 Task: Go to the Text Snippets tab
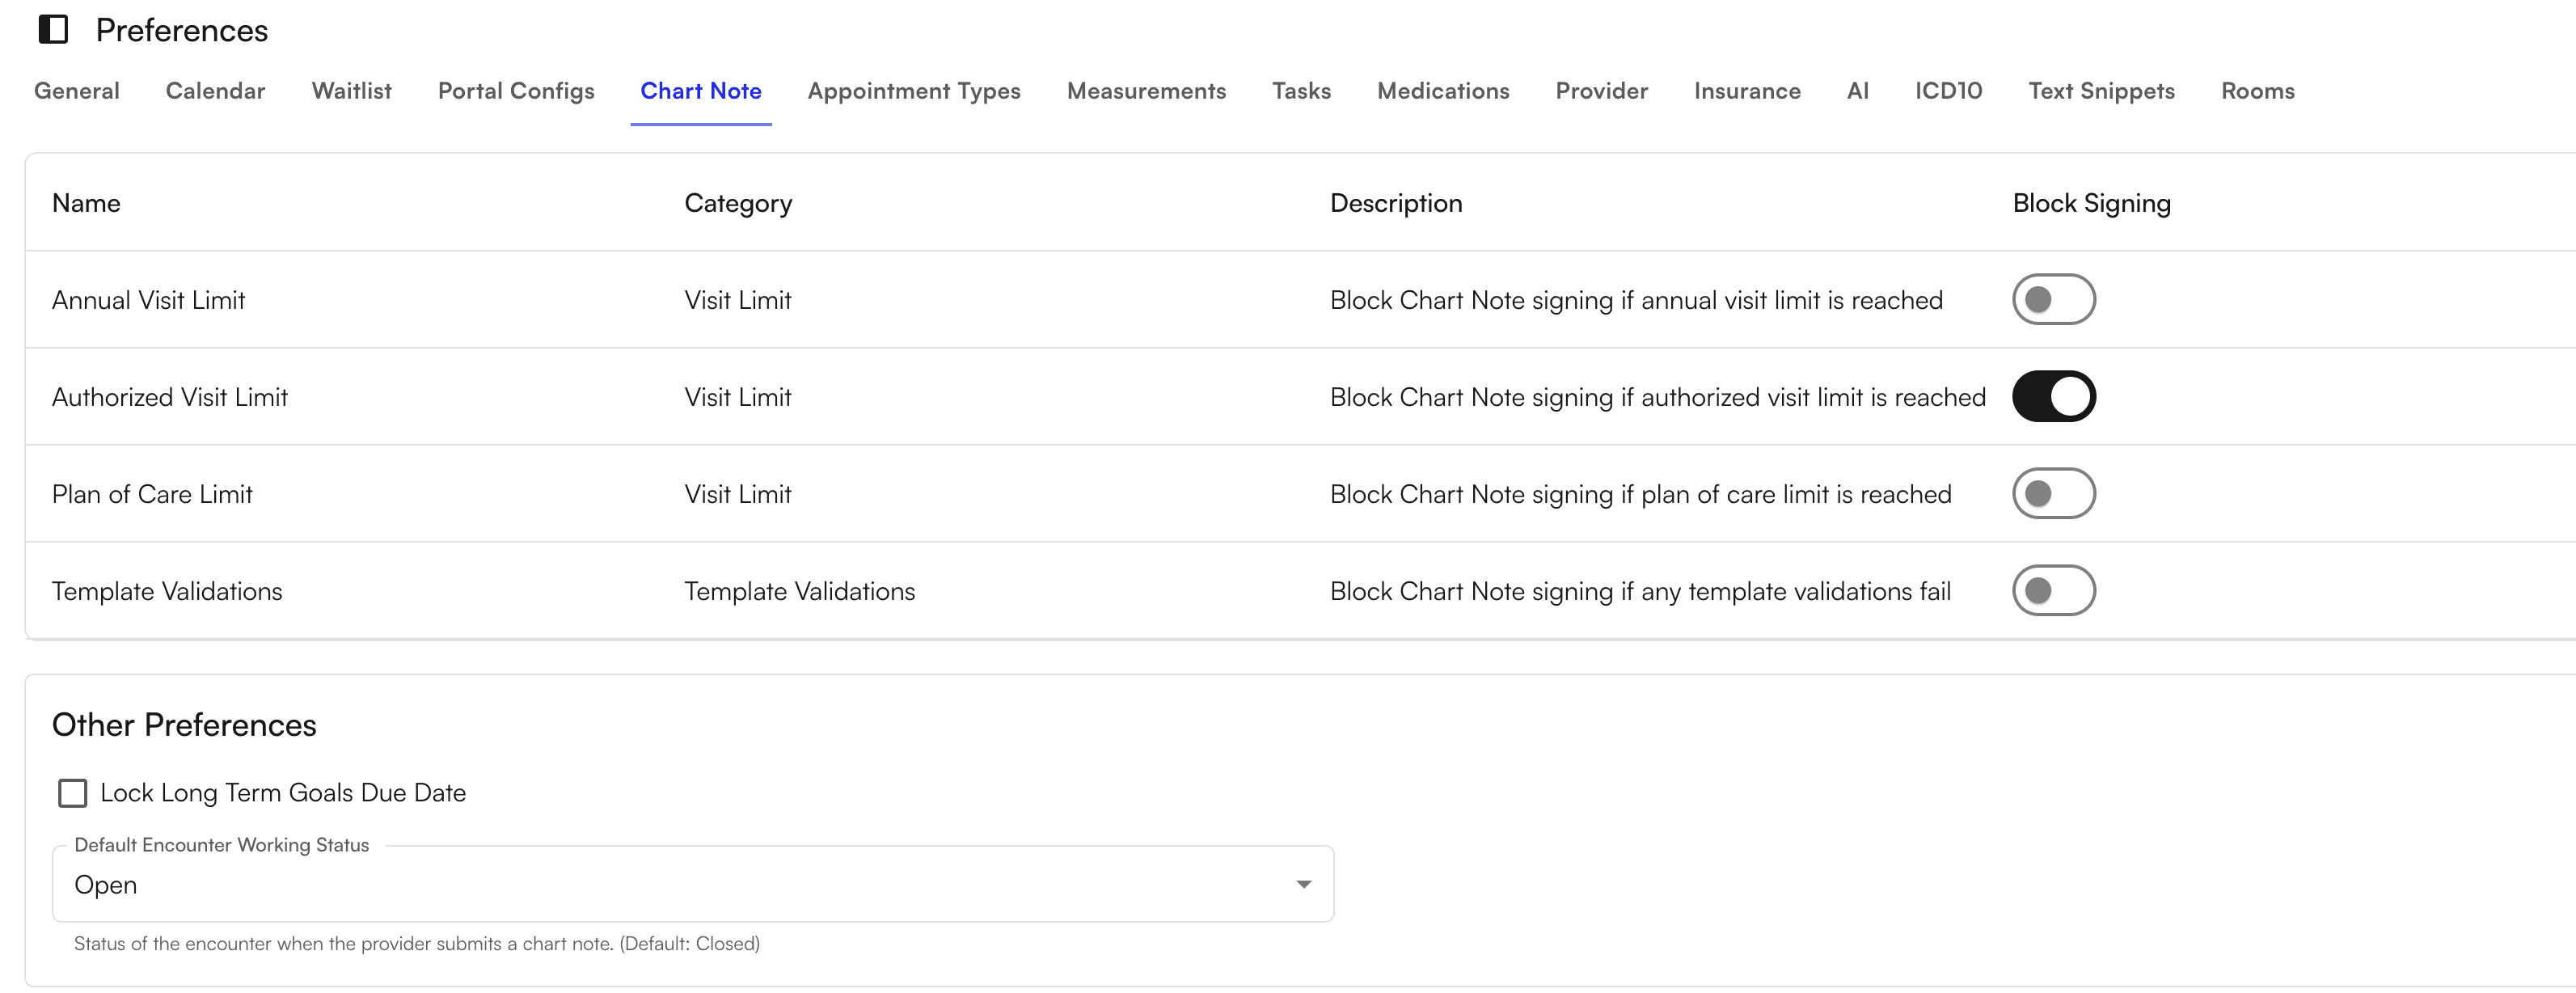[x=2100, y=91]
